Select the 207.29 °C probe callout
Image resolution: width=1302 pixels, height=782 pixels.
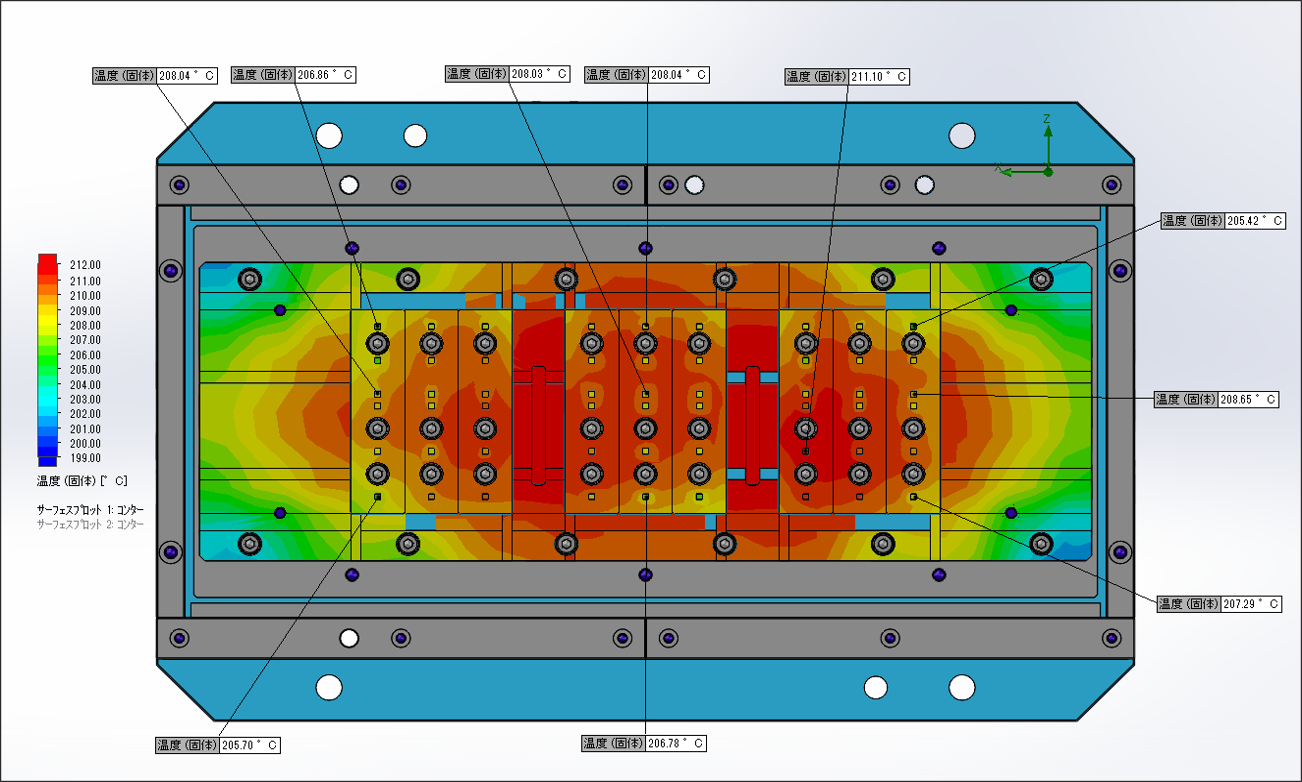pyautogui.click(x=1218, y=604)
